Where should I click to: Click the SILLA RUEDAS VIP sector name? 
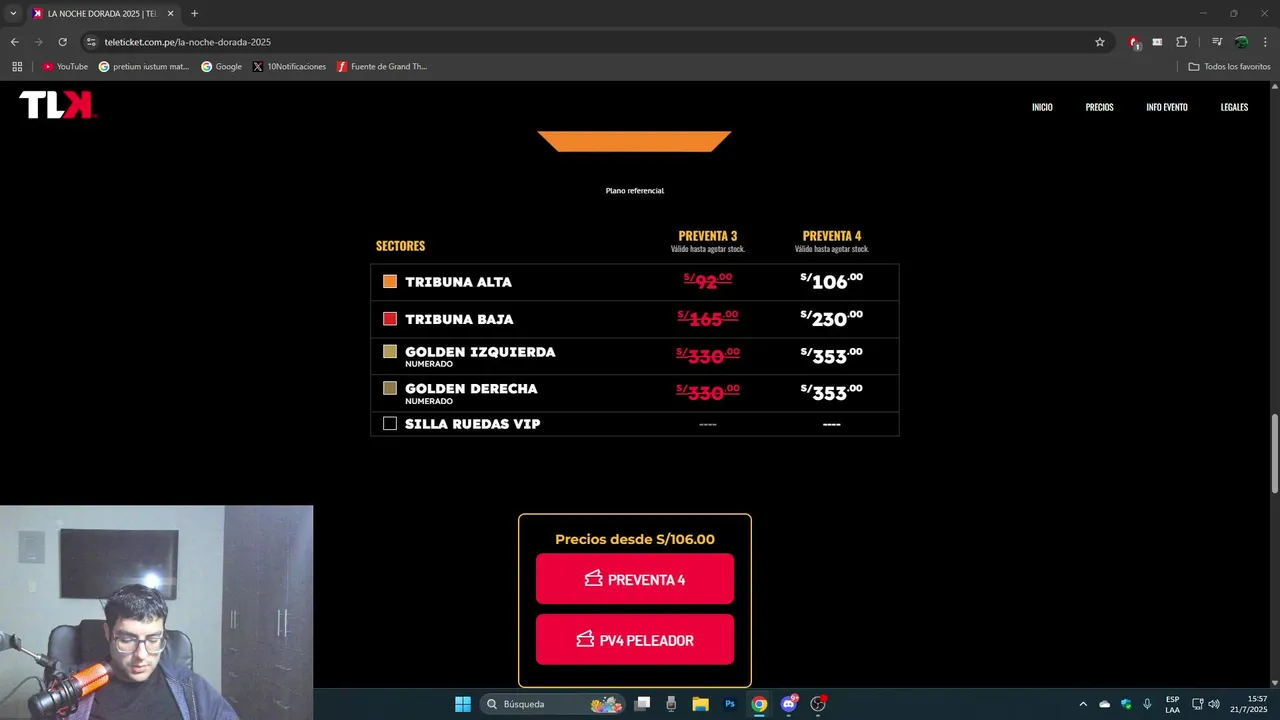tap(472, 424)
